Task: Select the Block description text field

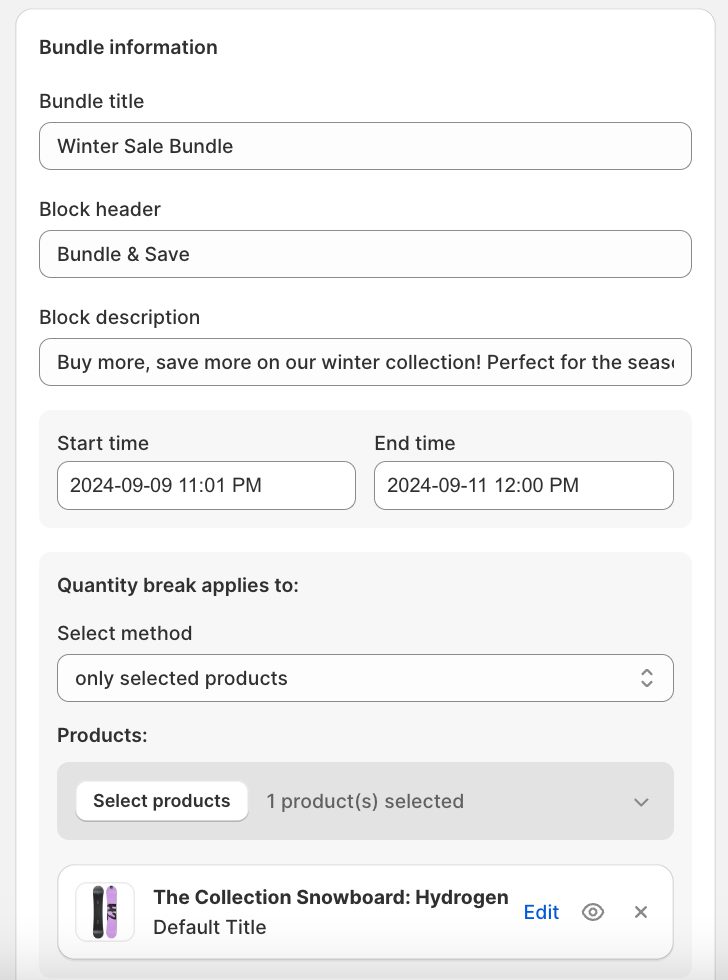Action: point(365,362)
